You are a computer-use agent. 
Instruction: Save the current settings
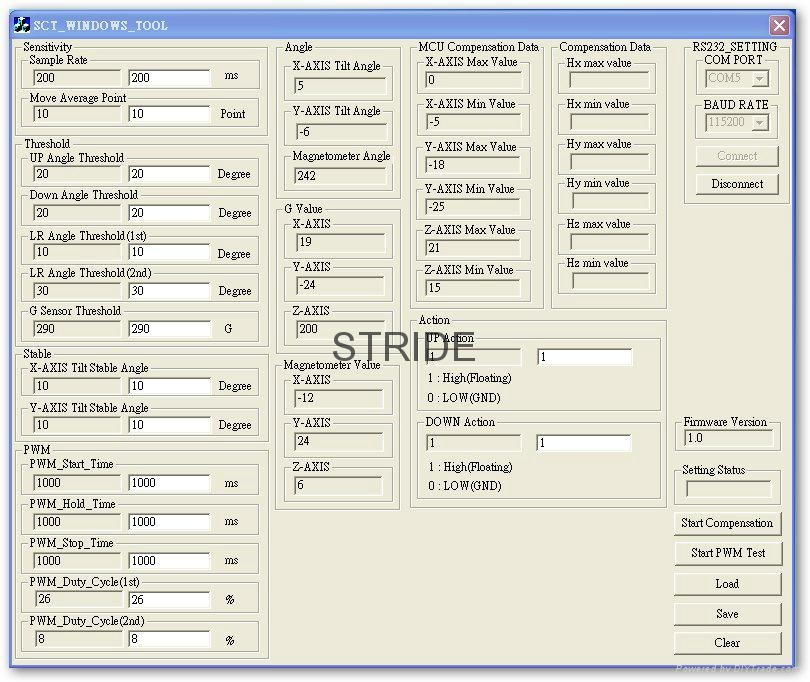(x=727, y=613)
